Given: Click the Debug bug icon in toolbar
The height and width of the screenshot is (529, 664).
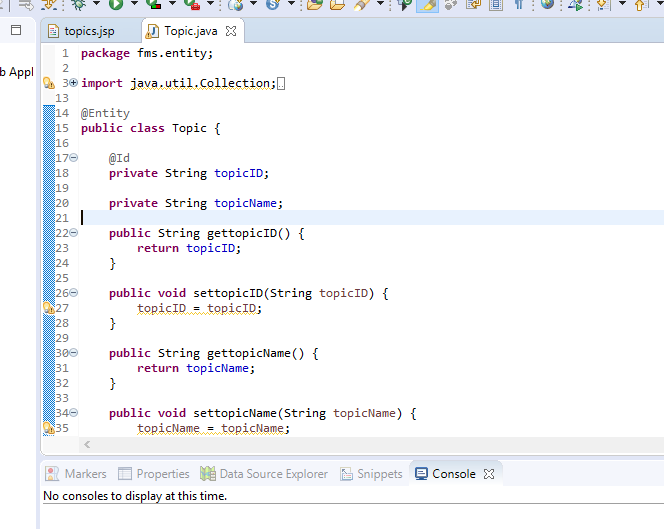Looking at the screenshot, I should [79, 5].
